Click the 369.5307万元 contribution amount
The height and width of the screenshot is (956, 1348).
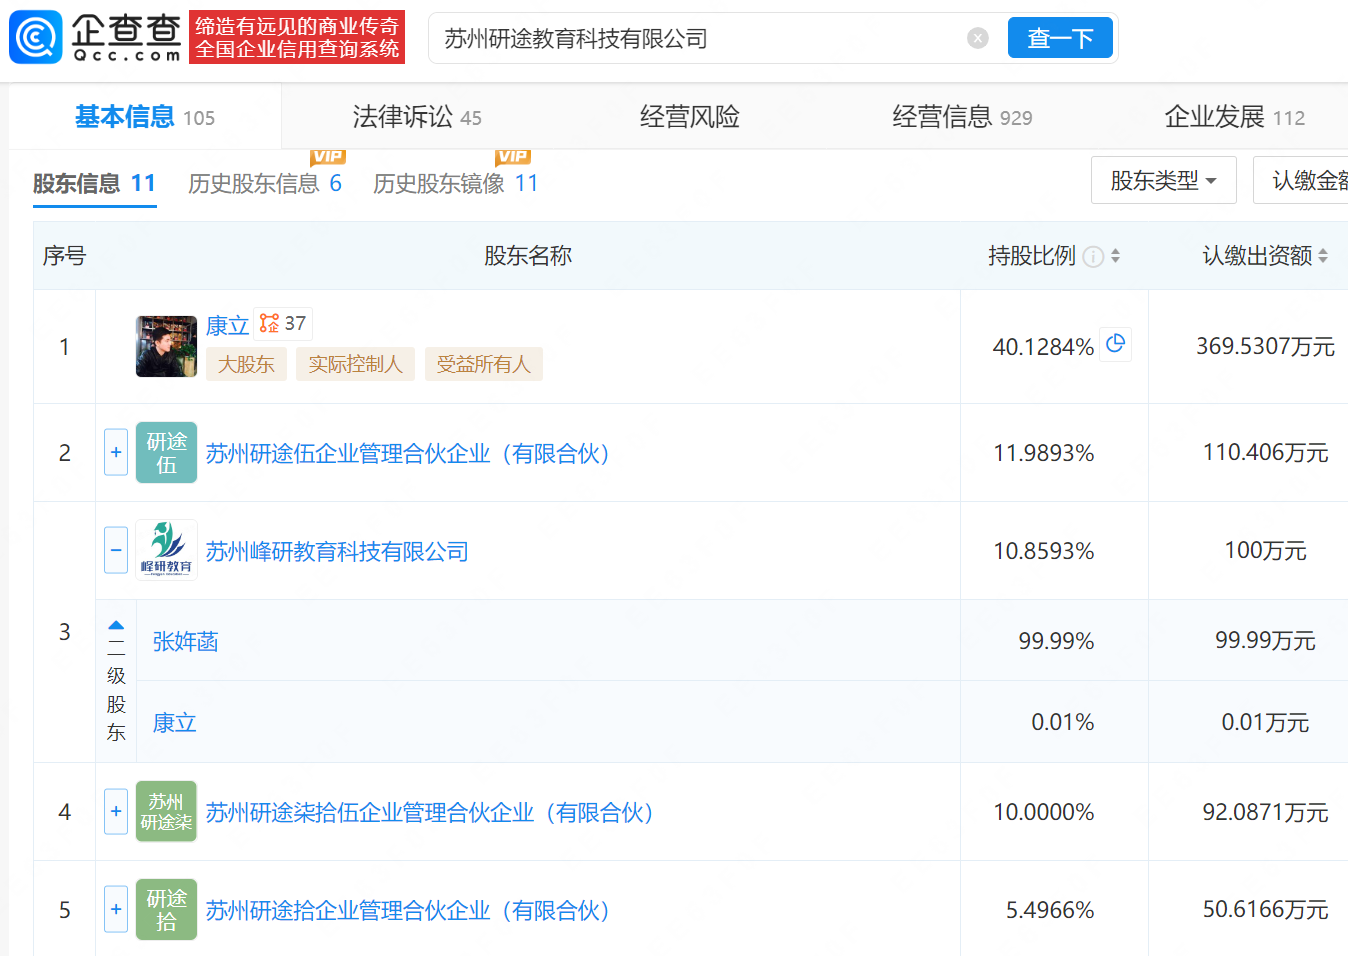(1265, 346)
